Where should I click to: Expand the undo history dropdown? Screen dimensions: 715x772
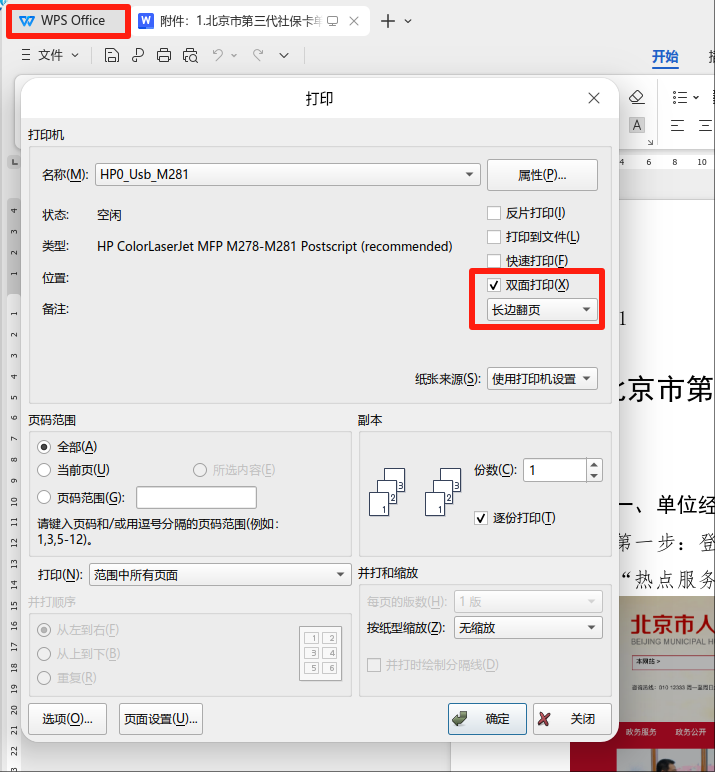234,56
